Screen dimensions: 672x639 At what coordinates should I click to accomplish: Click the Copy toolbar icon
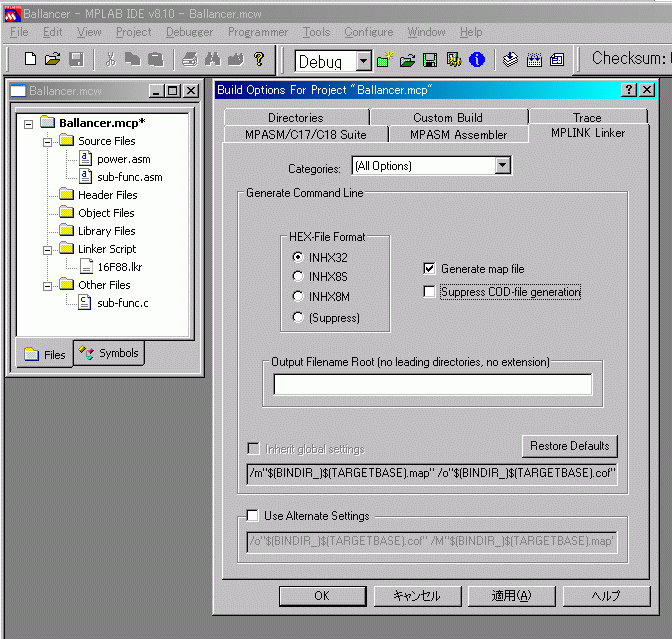coord(132,59)
